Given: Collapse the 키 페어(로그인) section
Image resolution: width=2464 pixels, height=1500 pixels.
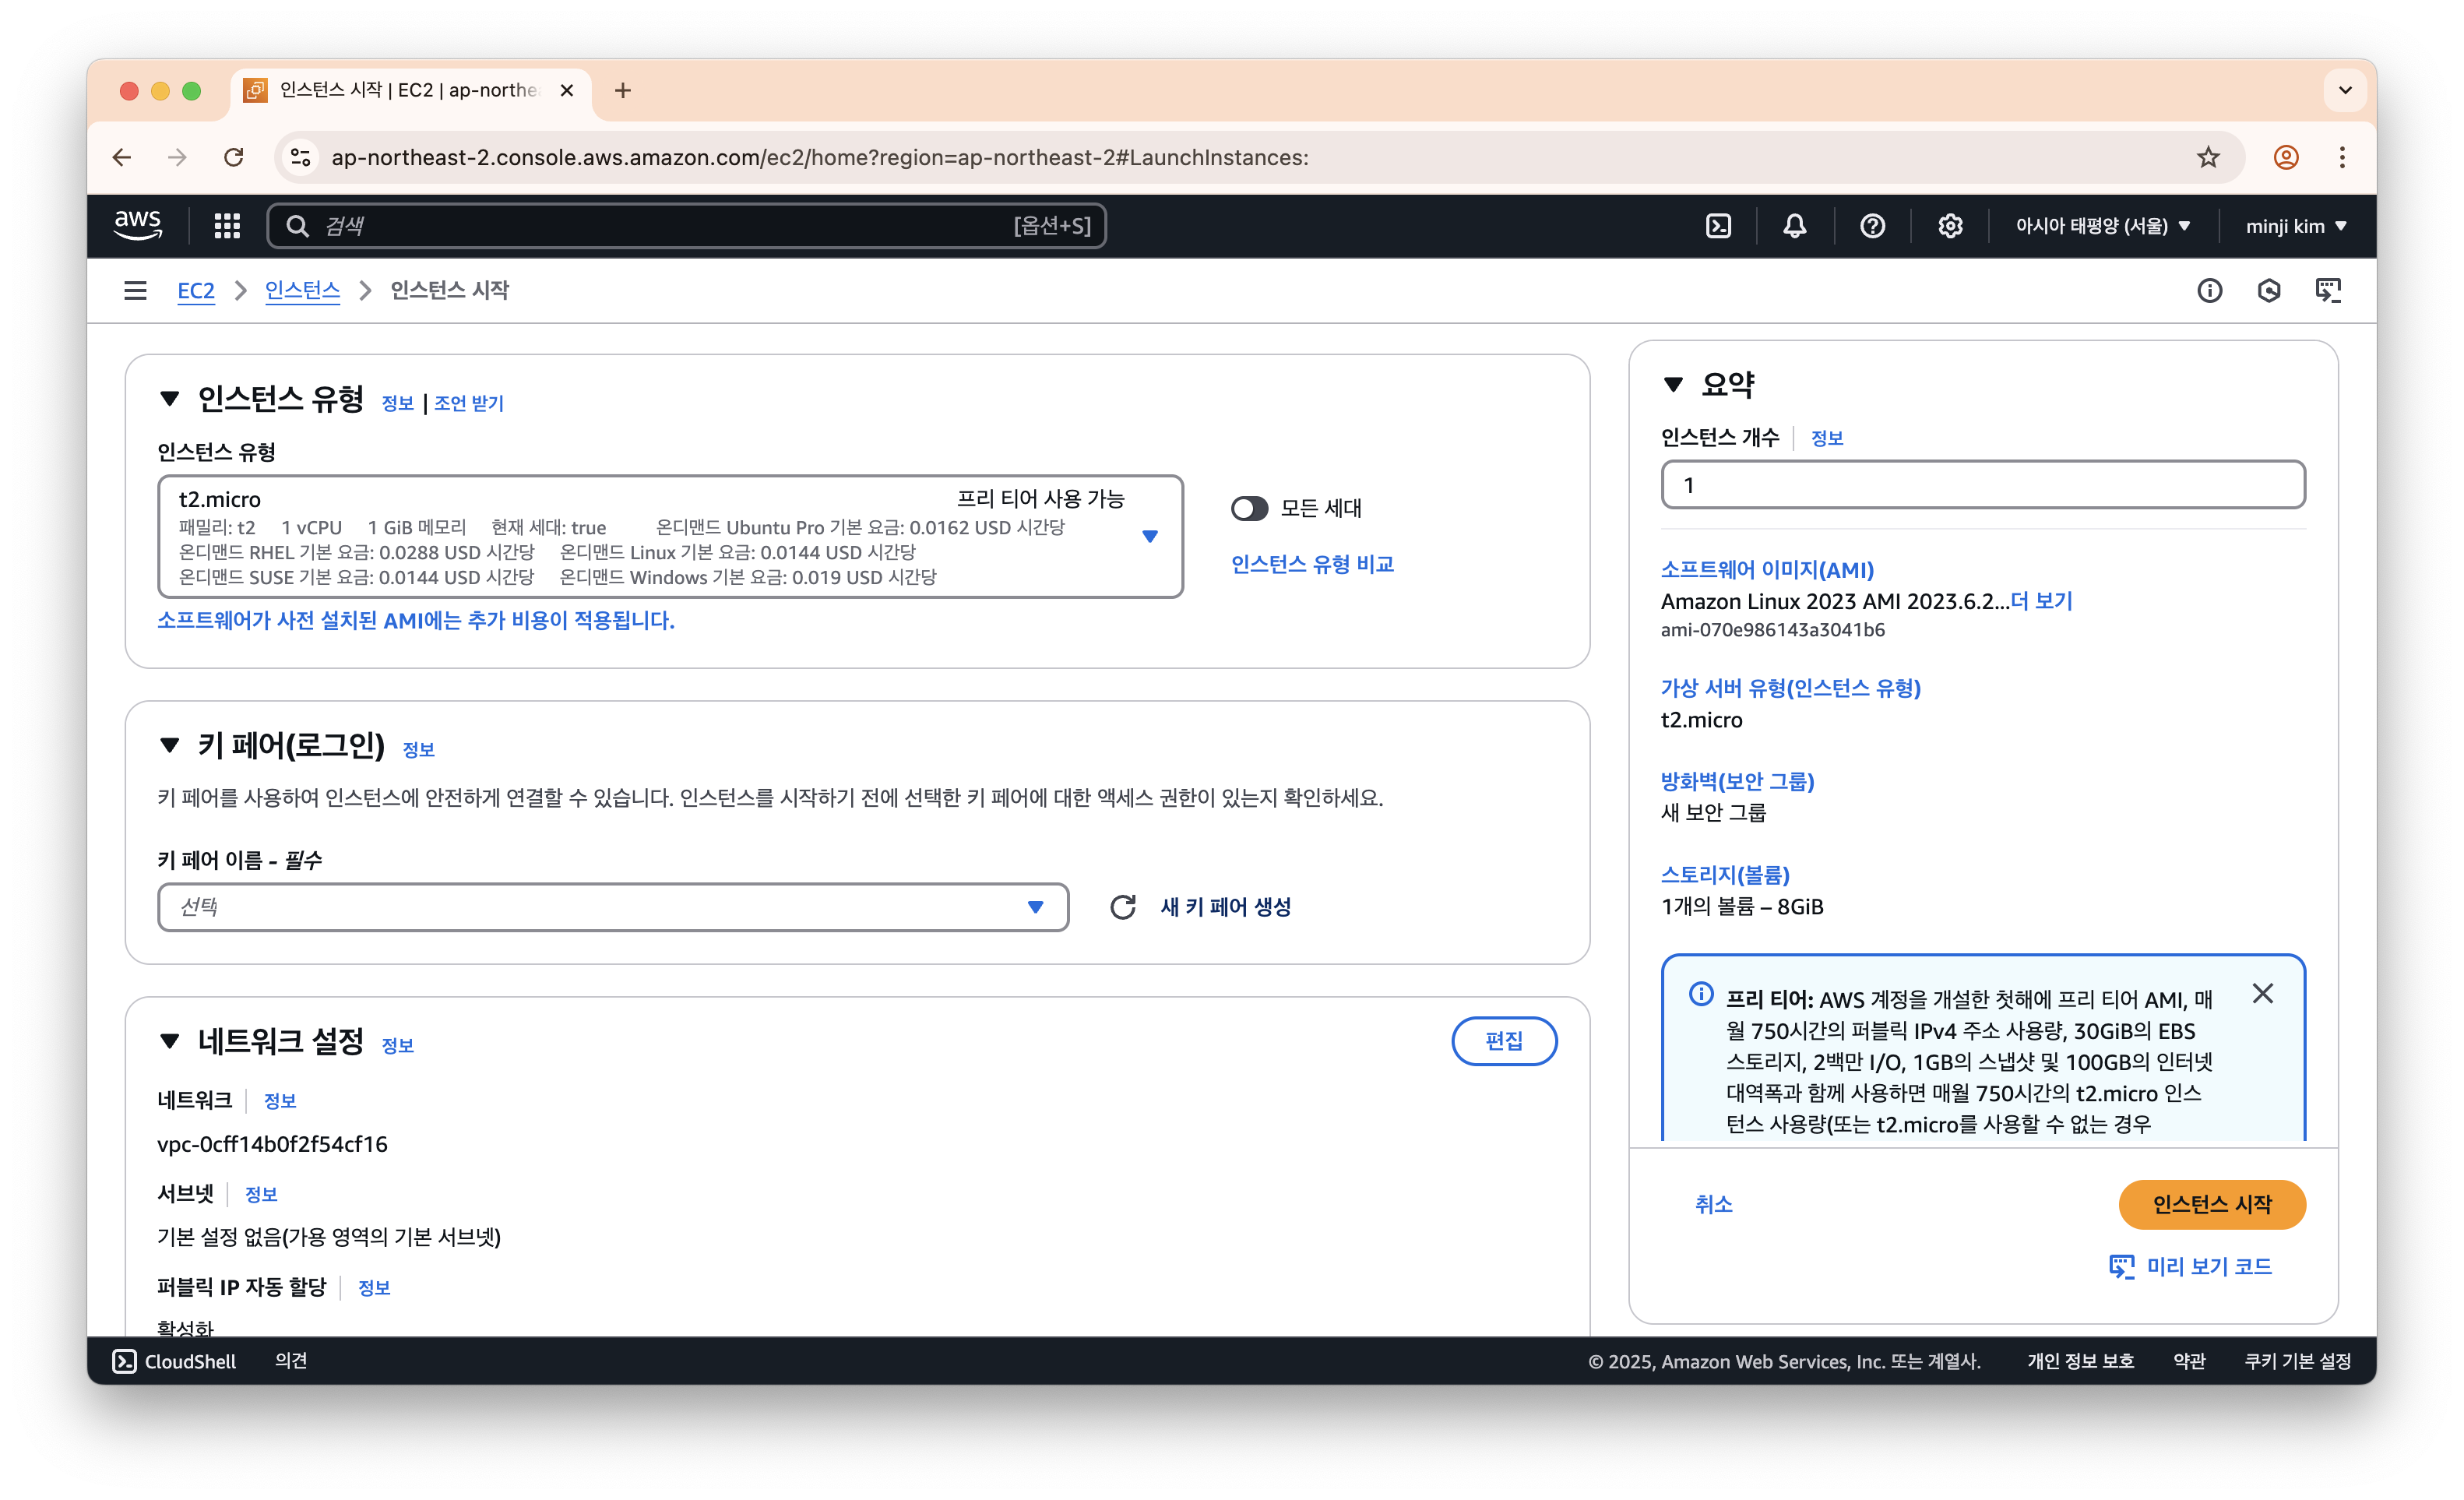Looking at the screenshot, I should (170, 745).
